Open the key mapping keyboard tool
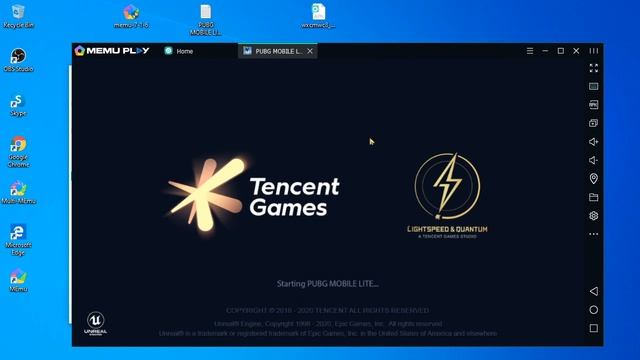This screenshot has height=360, width=640. 594,86
